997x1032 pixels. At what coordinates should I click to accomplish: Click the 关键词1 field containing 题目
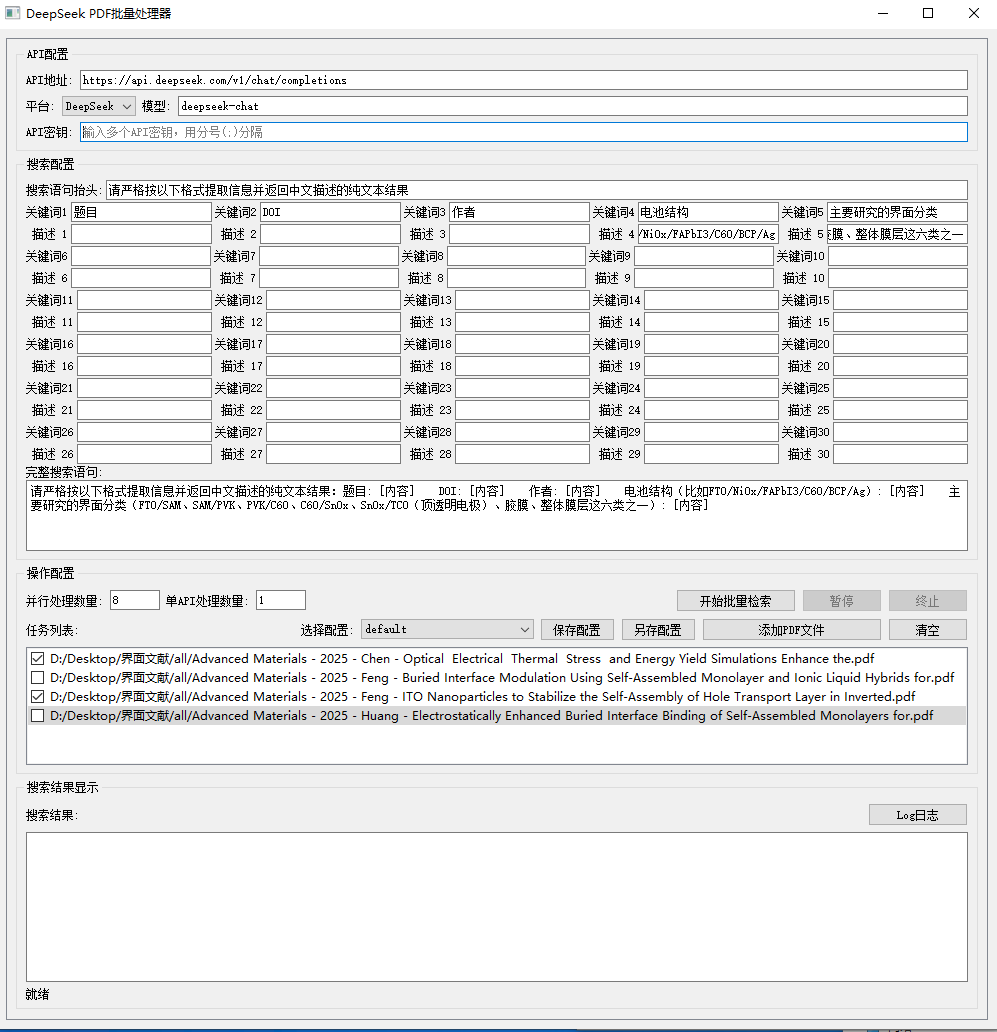point(141,212)
